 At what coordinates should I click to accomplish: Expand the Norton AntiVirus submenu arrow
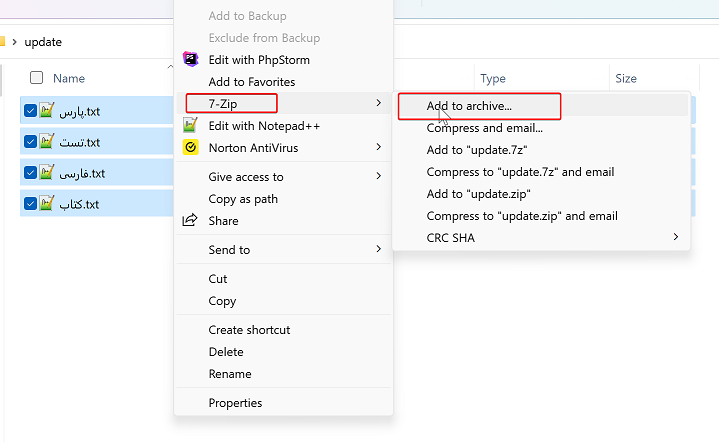coord(378,147)
